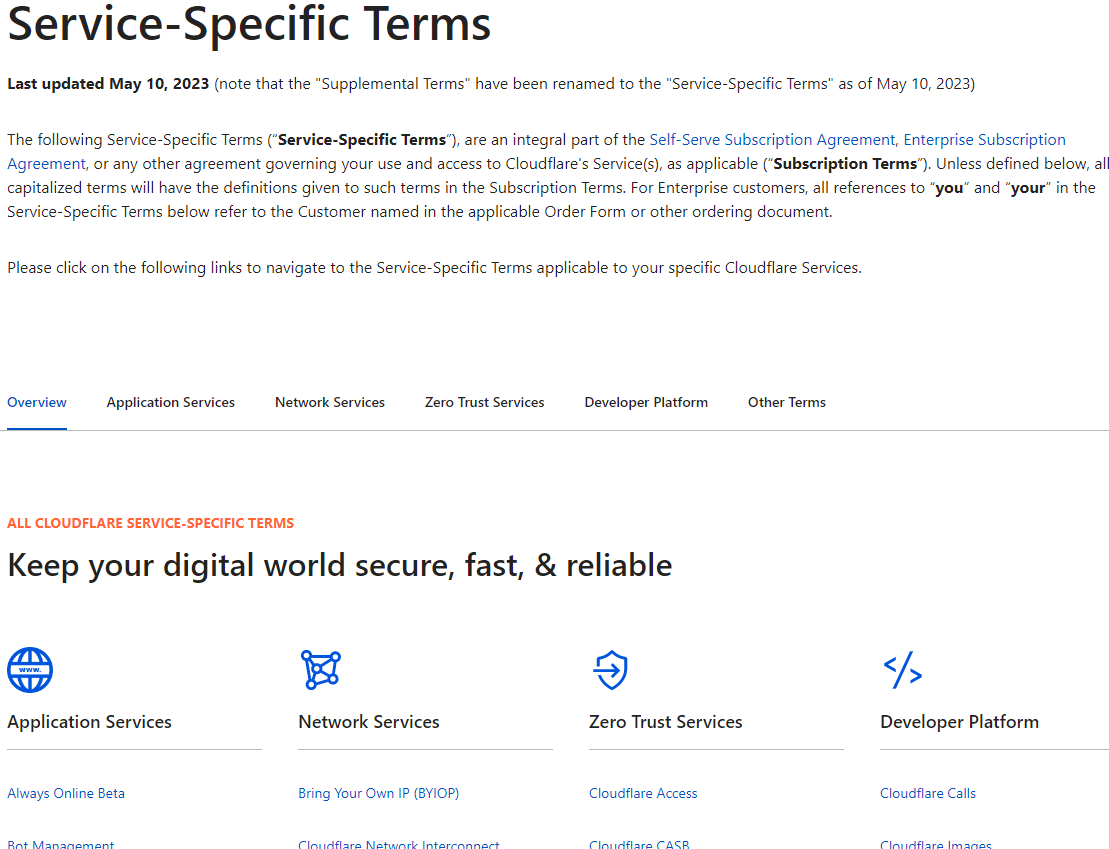Click the Bring Your Own IP (BYIOP) link

pyautogui.click(x=379, y=794)
